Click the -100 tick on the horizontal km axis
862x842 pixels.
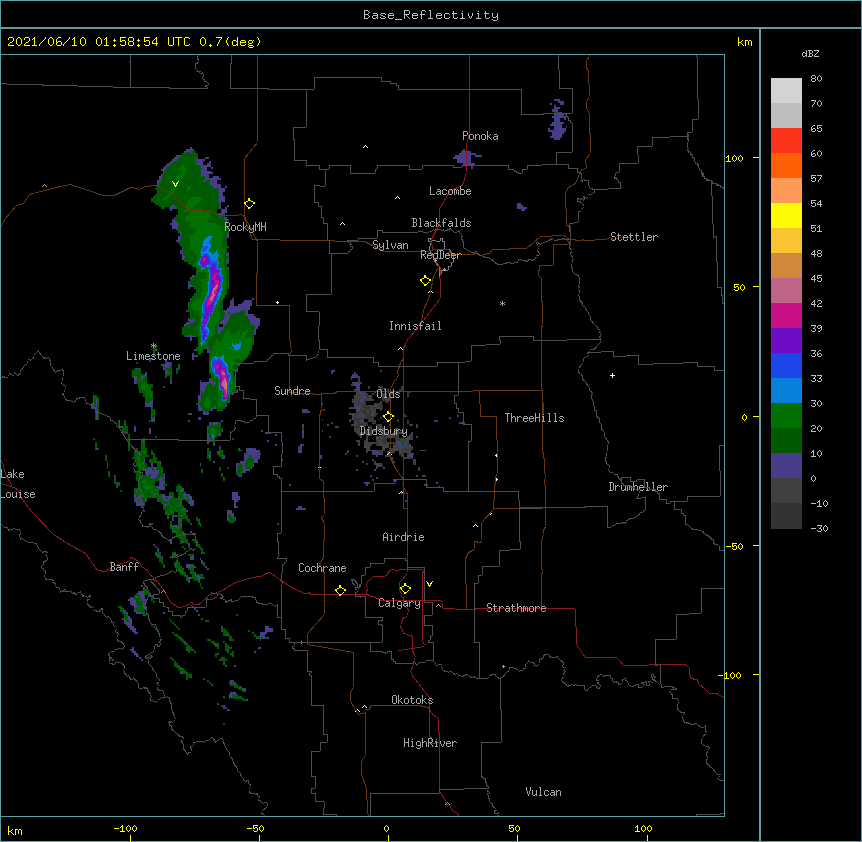coord(125,828)
